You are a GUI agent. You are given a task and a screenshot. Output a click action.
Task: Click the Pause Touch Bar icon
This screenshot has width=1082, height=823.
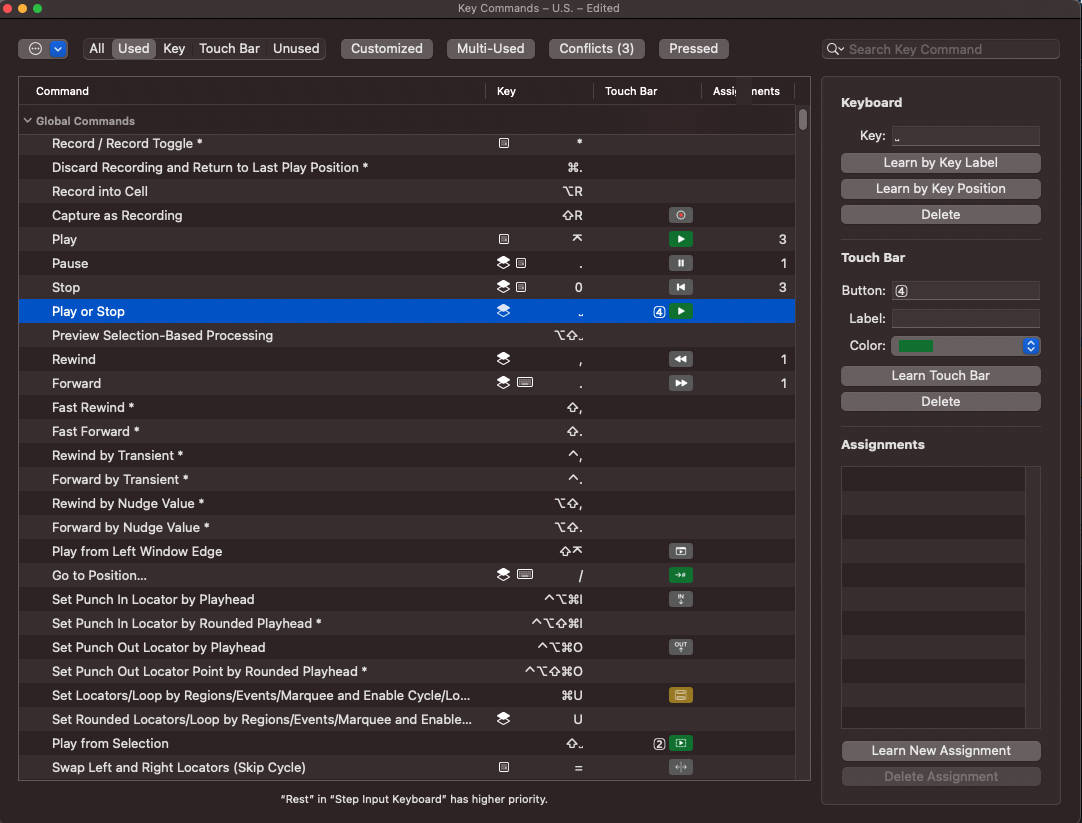(x=681, y=263)
